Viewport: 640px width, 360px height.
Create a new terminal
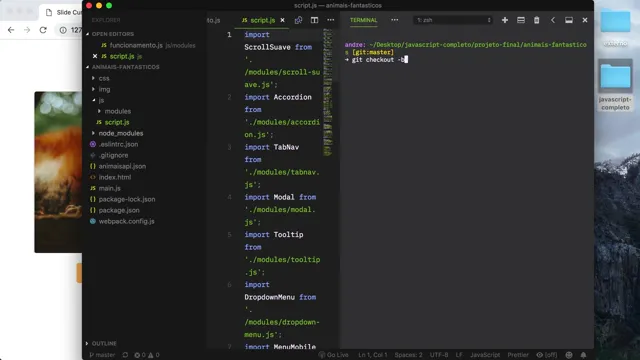pyautogui.click(x=505, y=20)
